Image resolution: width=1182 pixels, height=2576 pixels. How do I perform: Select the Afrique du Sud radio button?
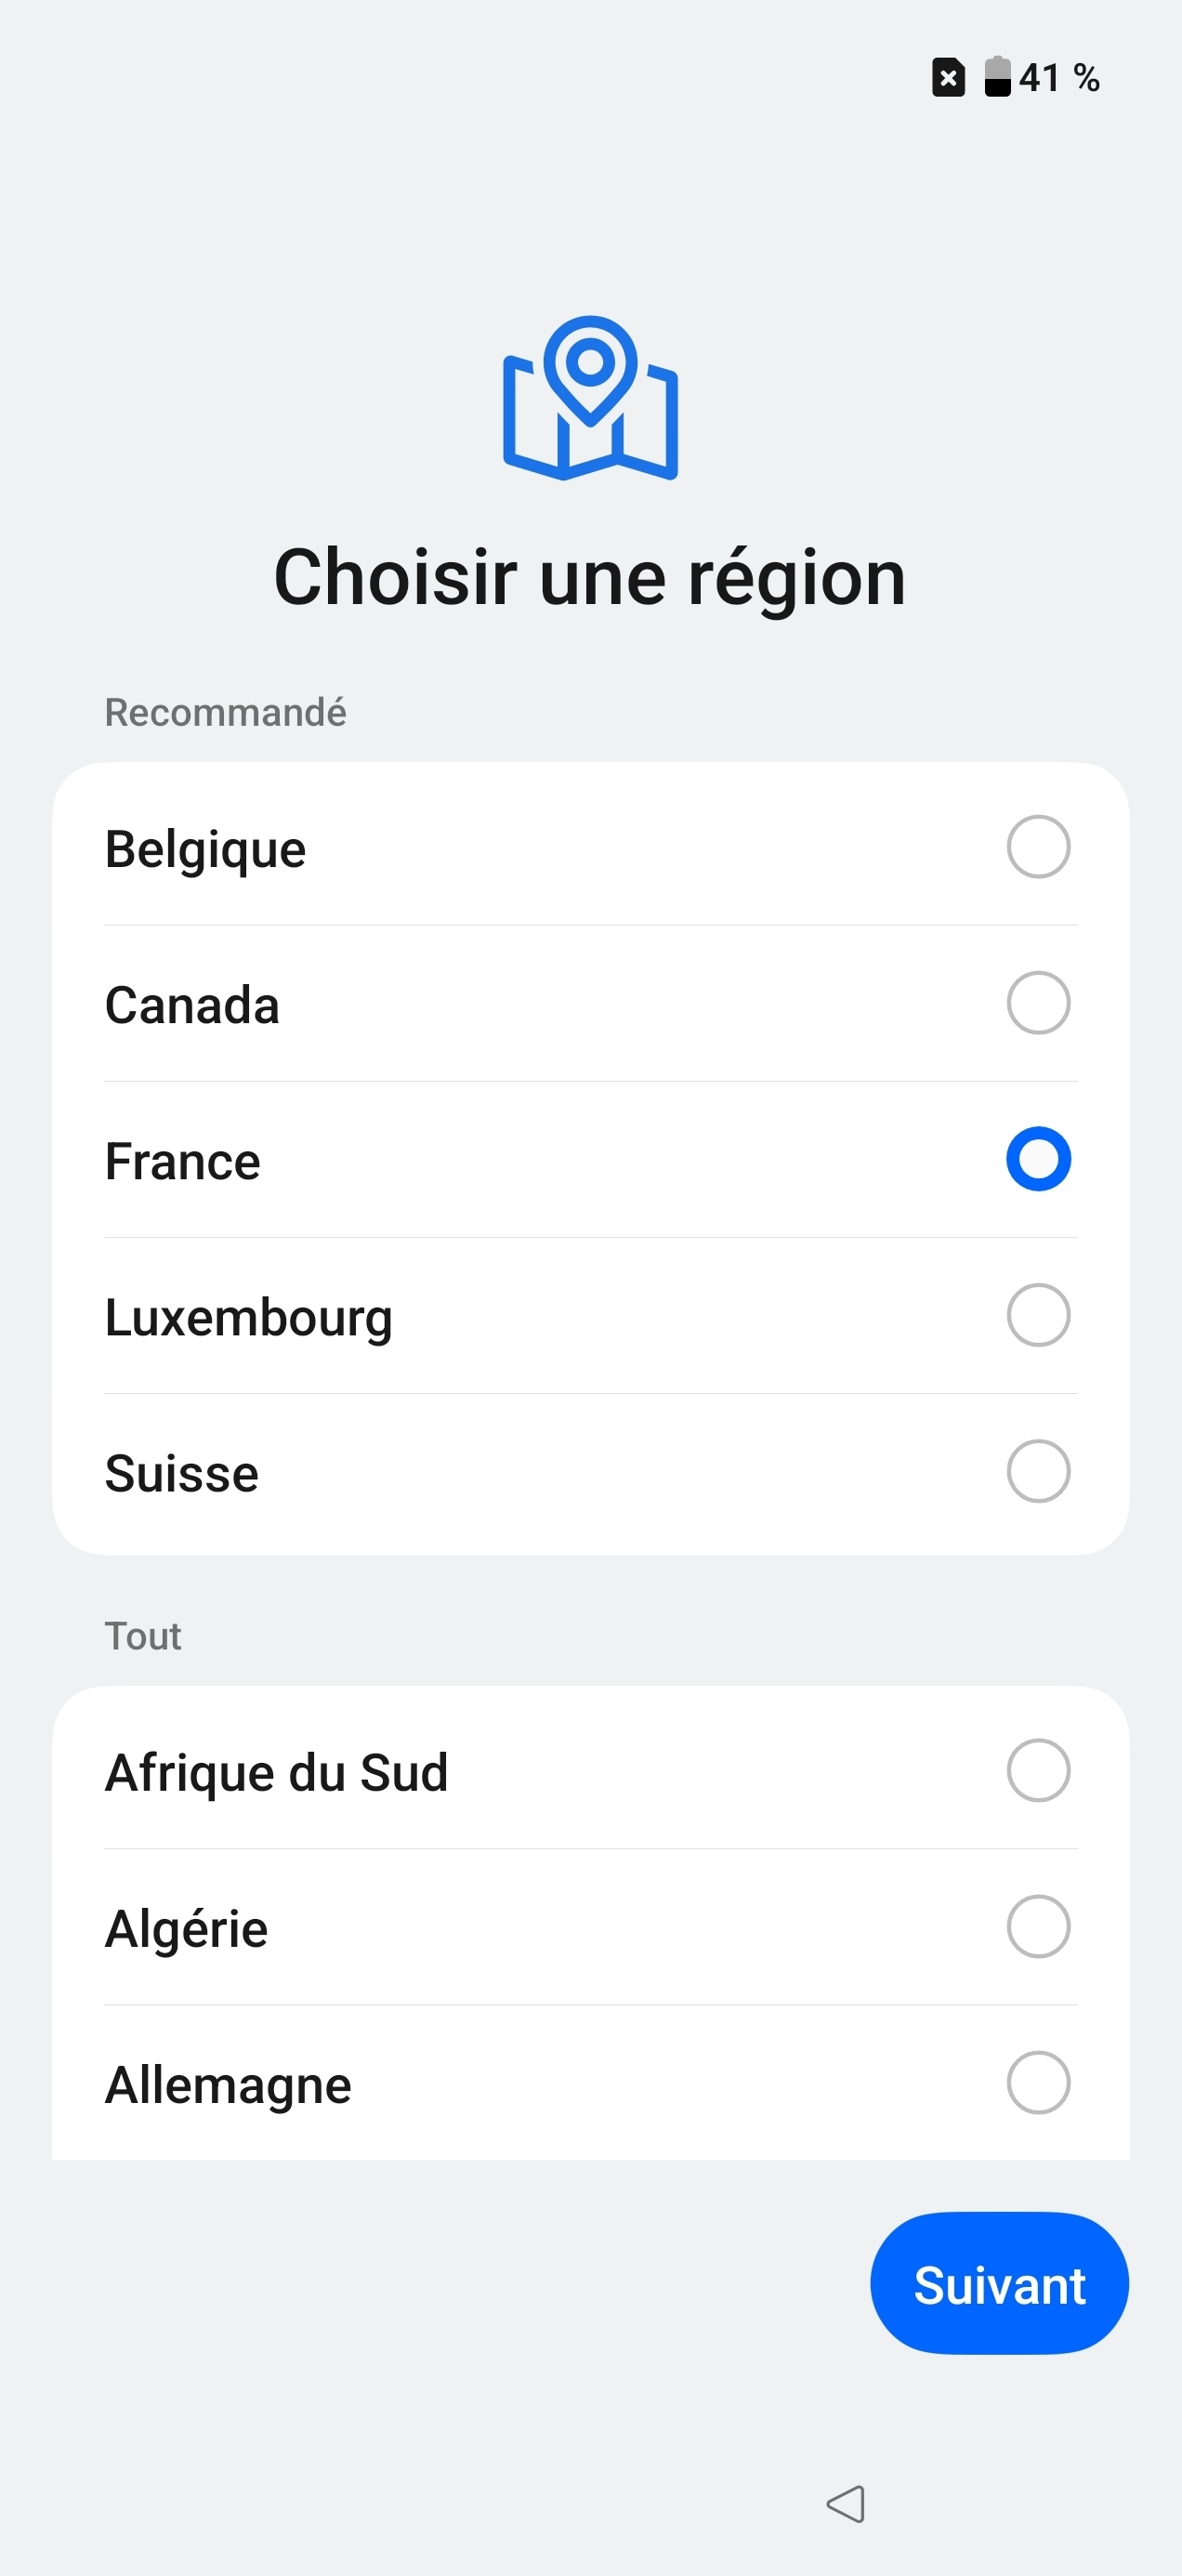pos(1038,1770)
